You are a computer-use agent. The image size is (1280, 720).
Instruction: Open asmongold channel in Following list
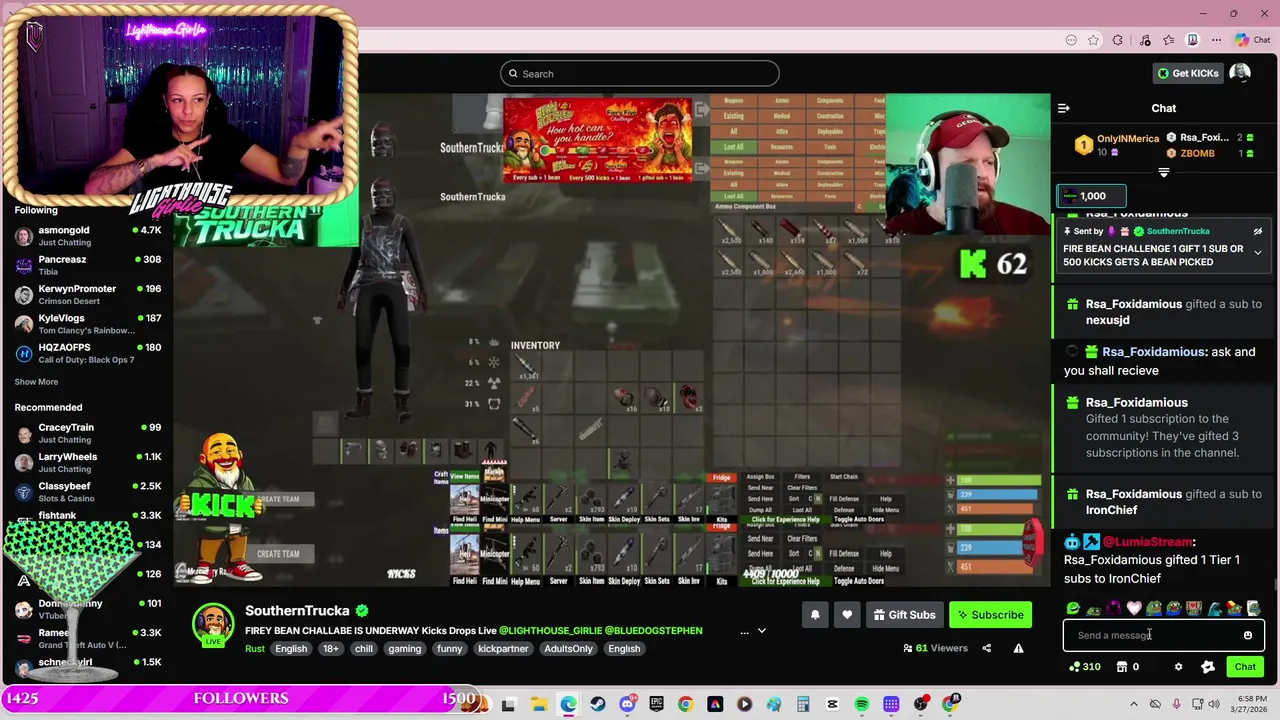pos(88,236)
